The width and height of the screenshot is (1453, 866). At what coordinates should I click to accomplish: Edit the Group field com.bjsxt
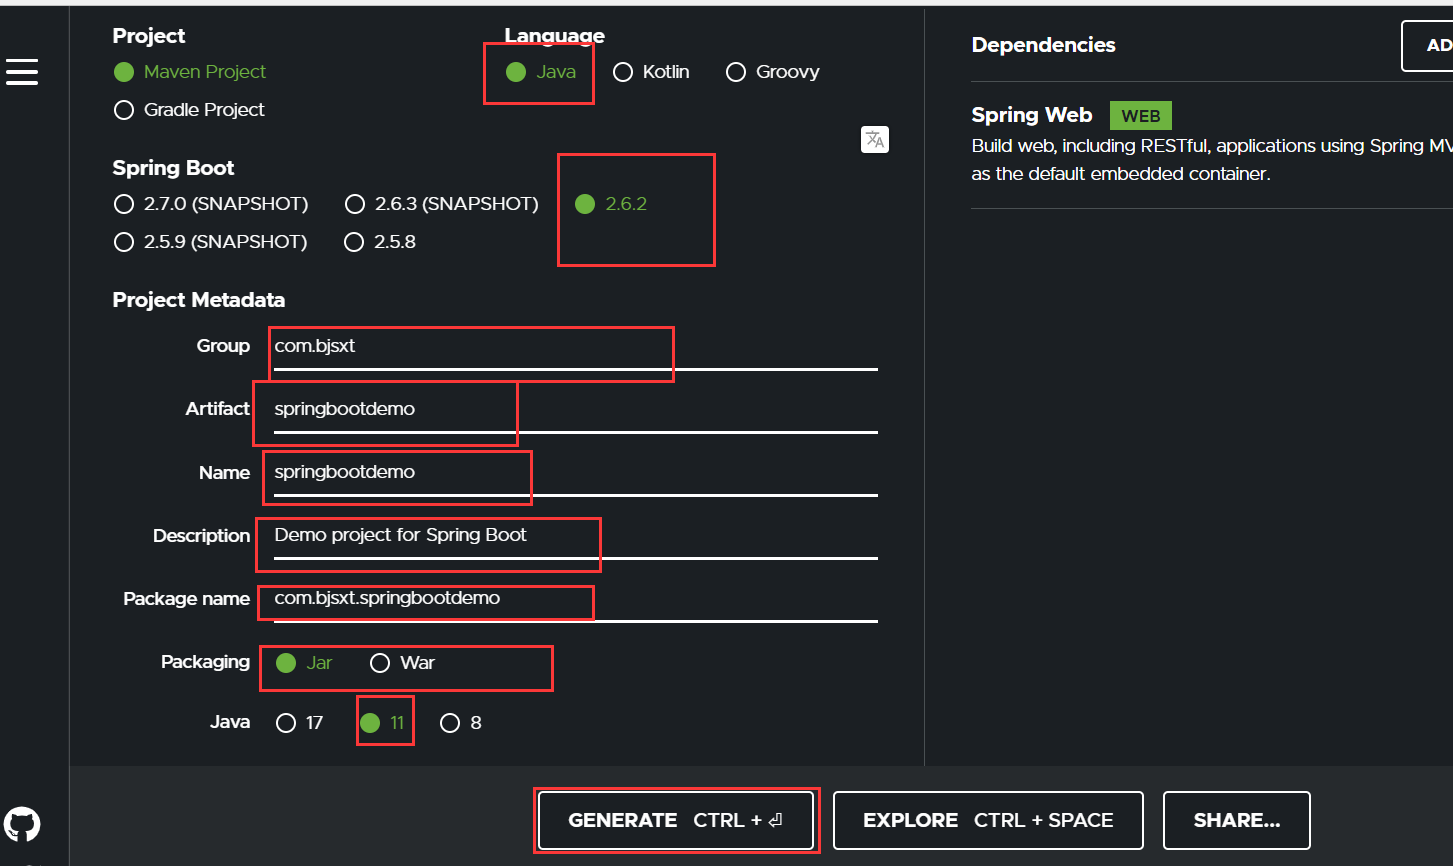[x=576, y=348]
